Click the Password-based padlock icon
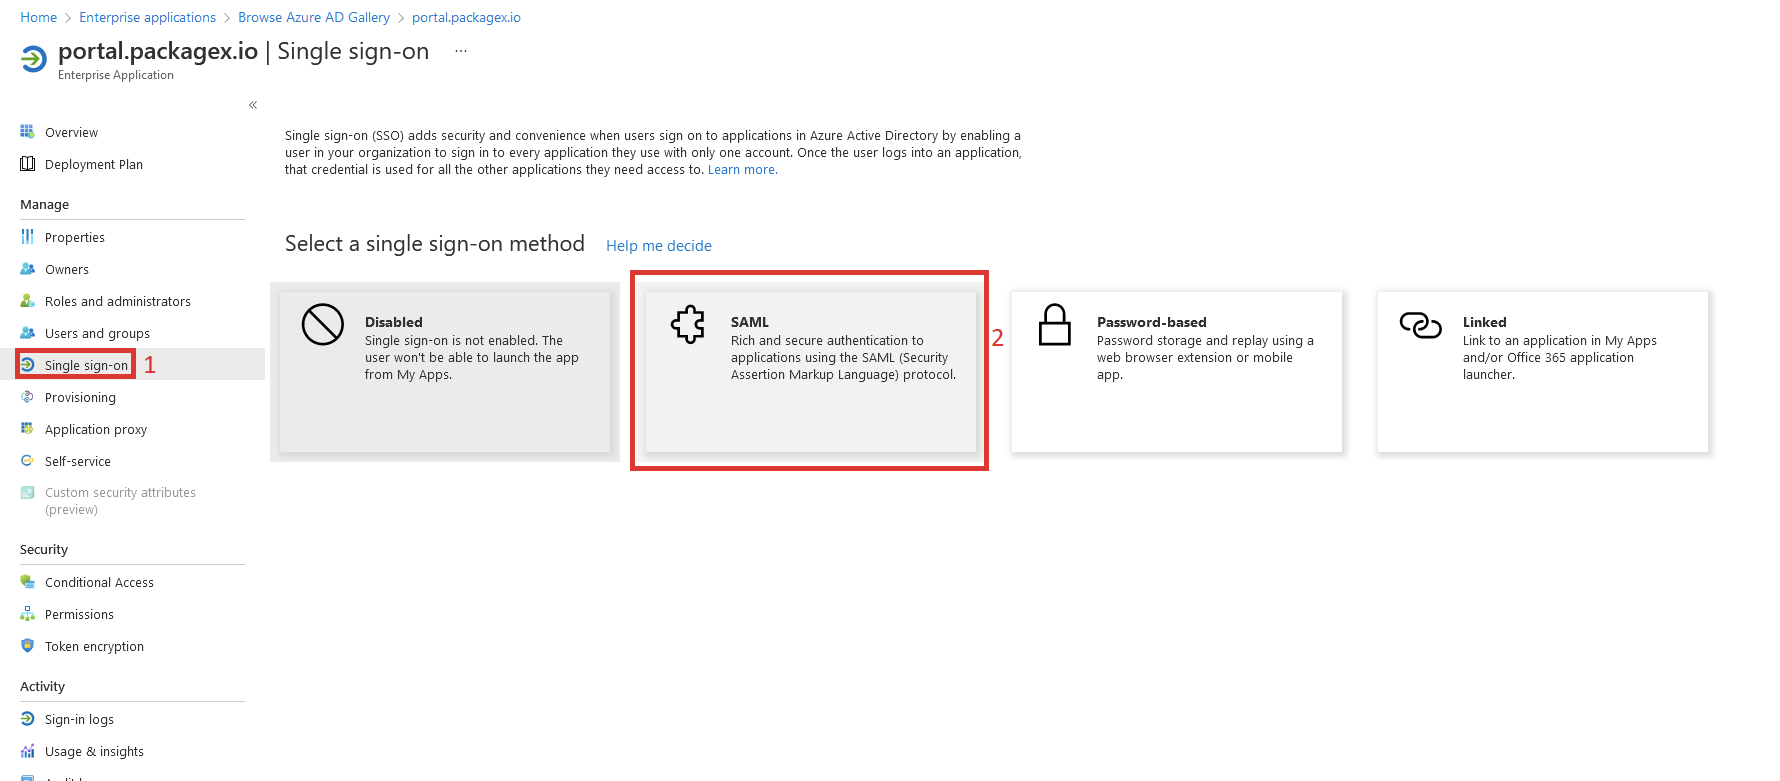The height and width of the screenshot is (781, 1780). pos(1054,325)
